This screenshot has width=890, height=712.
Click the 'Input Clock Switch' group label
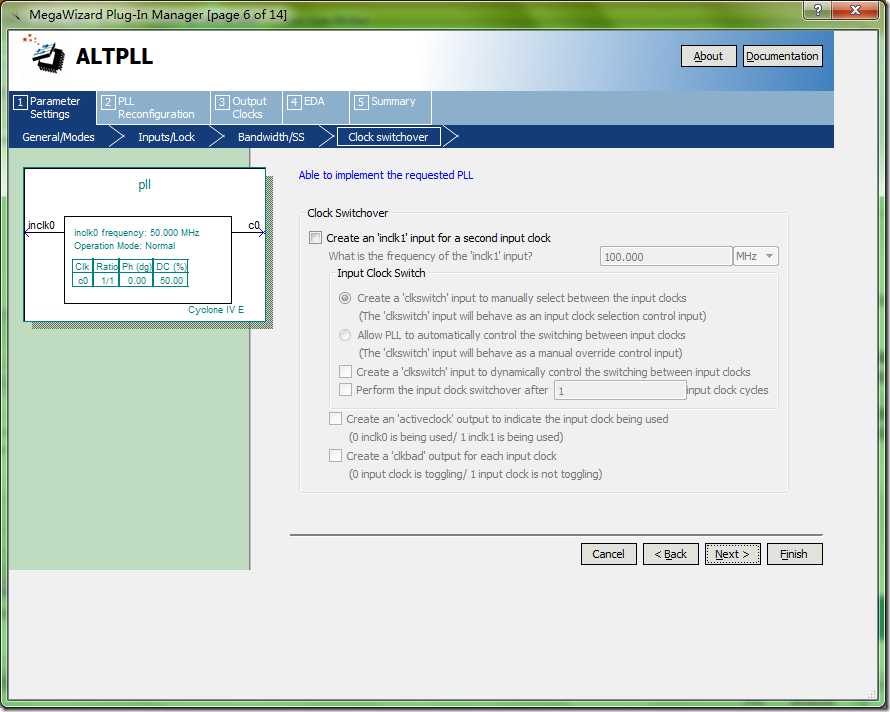tap(381, 273)
